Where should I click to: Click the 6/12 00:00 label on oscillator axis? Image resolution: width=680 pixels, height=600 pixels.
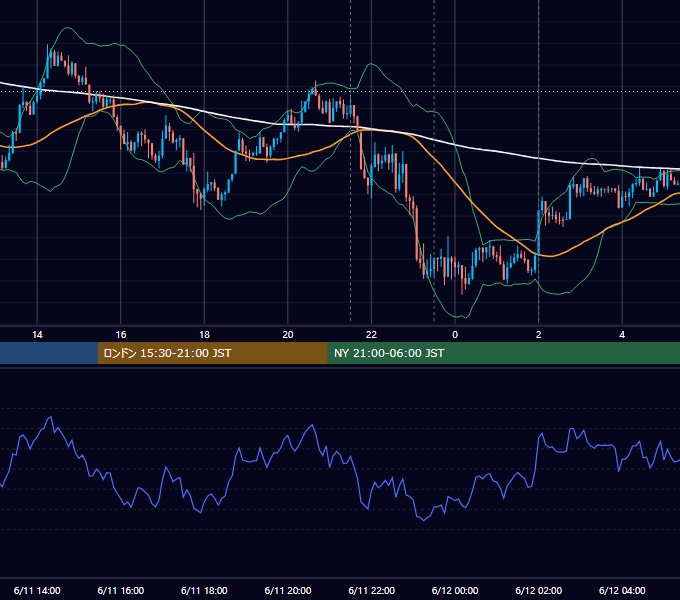point(455,590)
